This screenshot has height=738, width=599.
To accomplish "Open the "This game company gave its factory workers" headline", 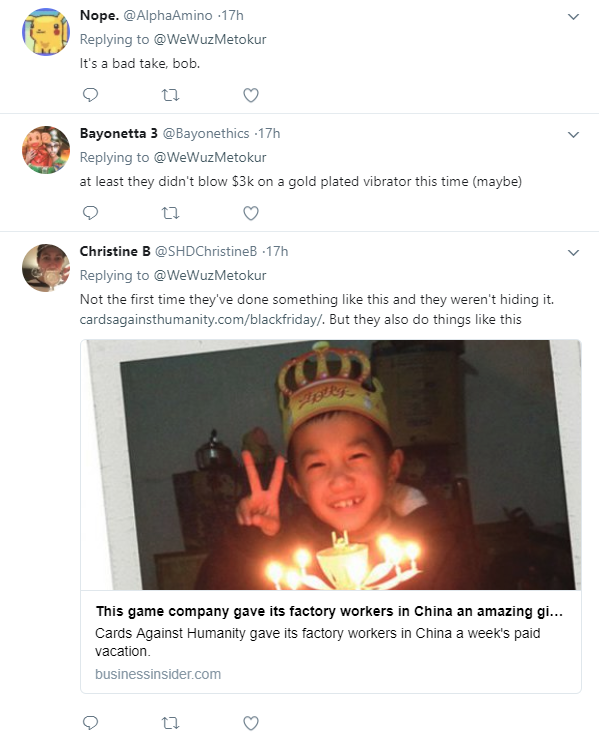I will click(329, 611).
